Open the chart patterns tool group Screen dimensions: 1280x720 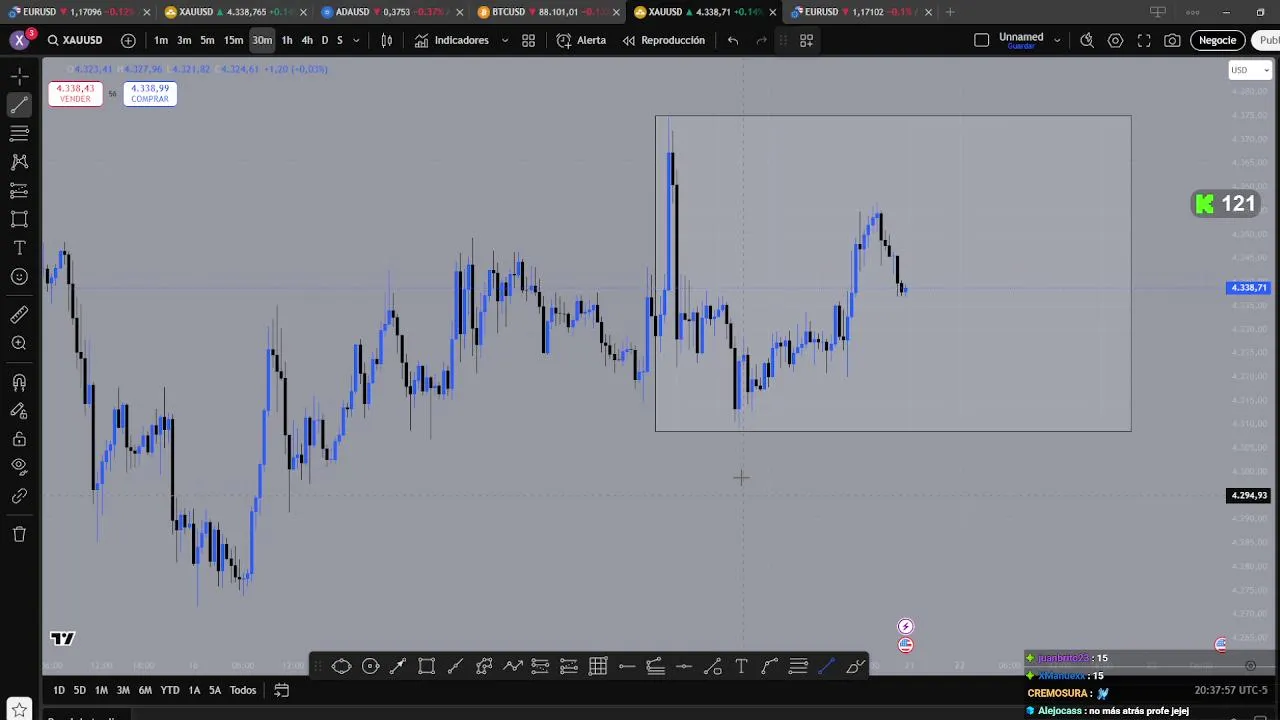point(19,161)
